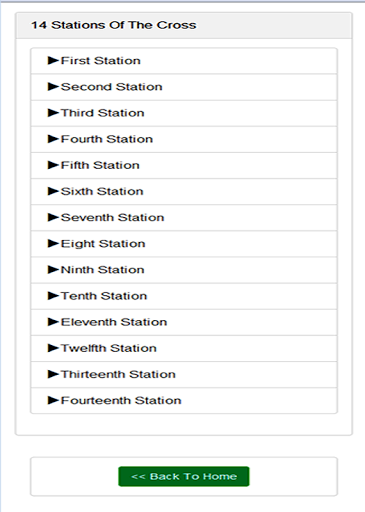This screenshot has width=365, height=512.
Task: Click the triangle icon beside Fifth Station
Action: point(53,165)
